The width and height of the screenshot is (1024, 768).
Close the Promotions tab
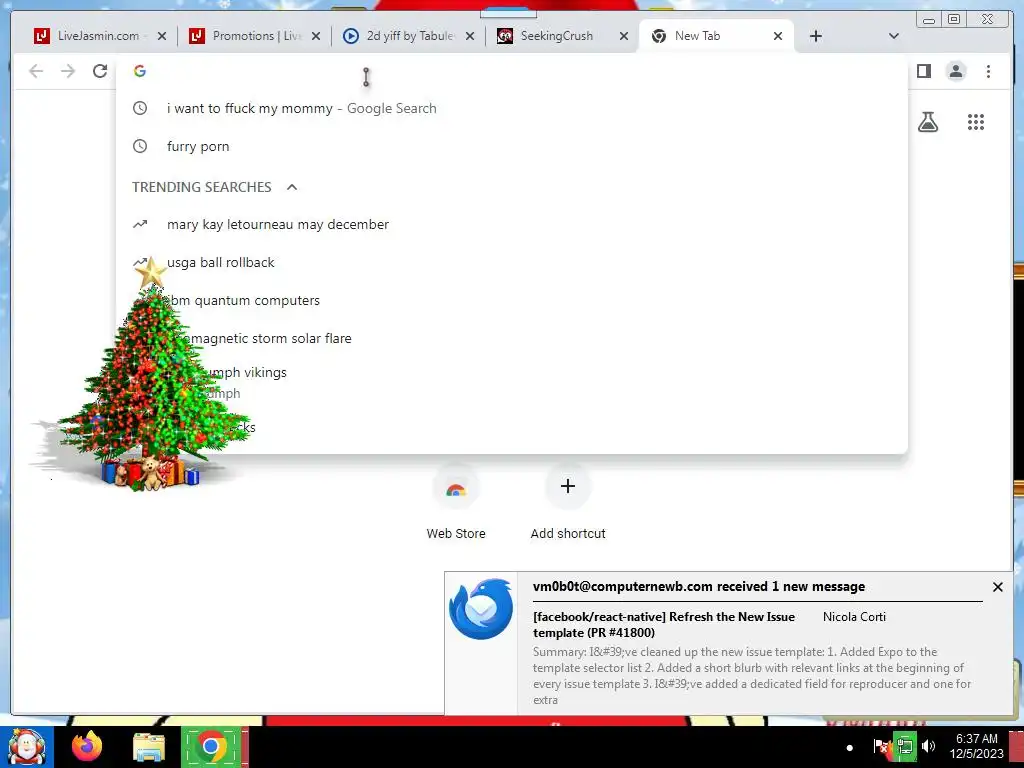316,36
